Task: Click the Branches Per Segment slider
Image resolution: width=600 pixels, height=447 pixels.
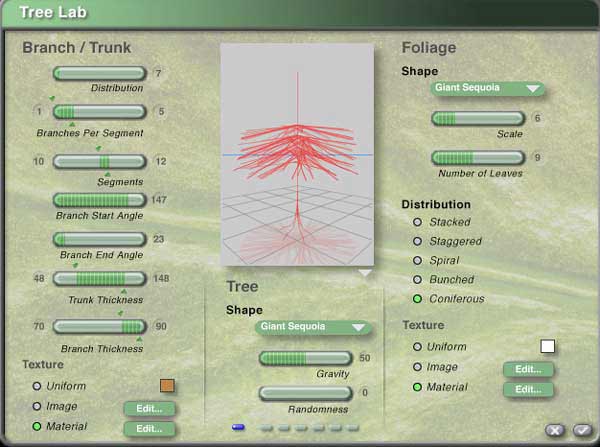Action: [x=99, y=112]
